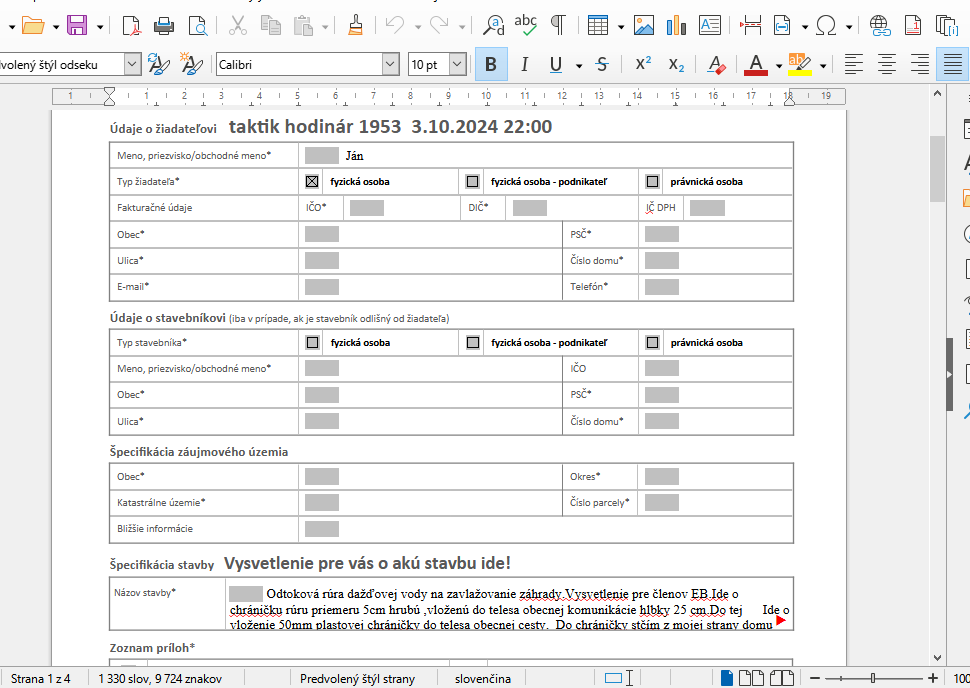
Task: Open the paragraph style dropdown
Action: [132, 64]
